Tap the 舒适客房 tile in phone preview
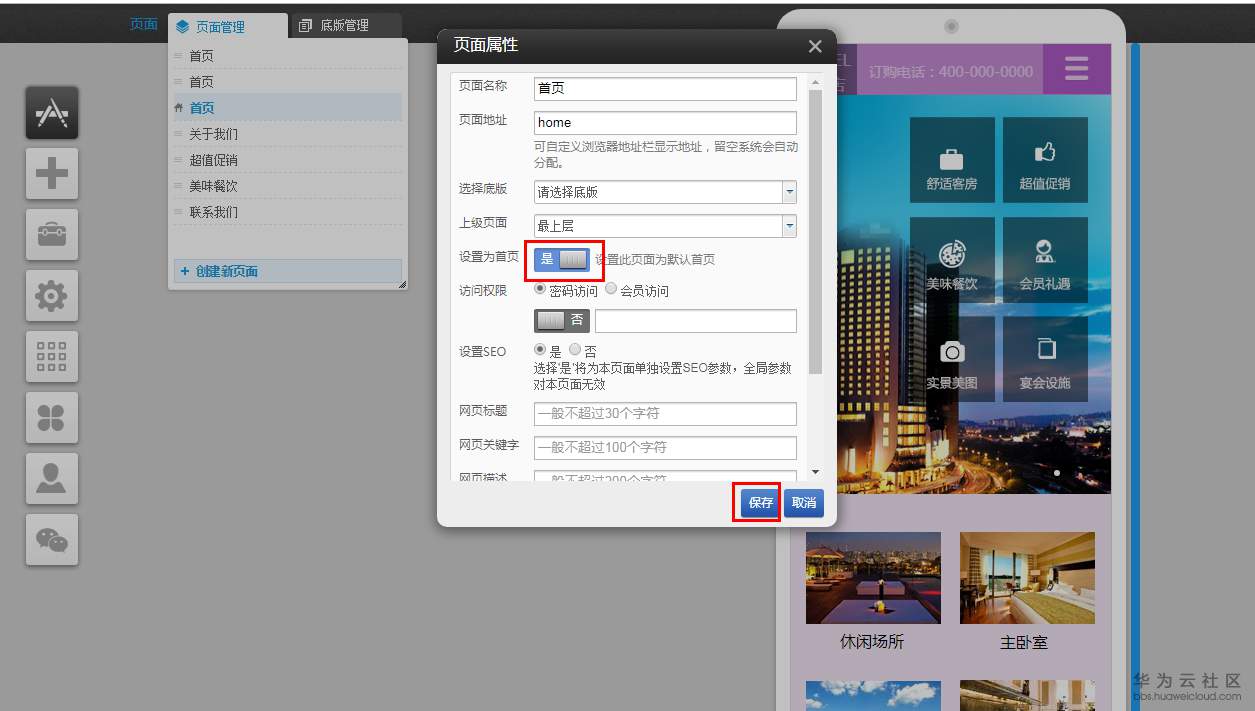This screenshot has width=1255, height=711. point(952,160)
